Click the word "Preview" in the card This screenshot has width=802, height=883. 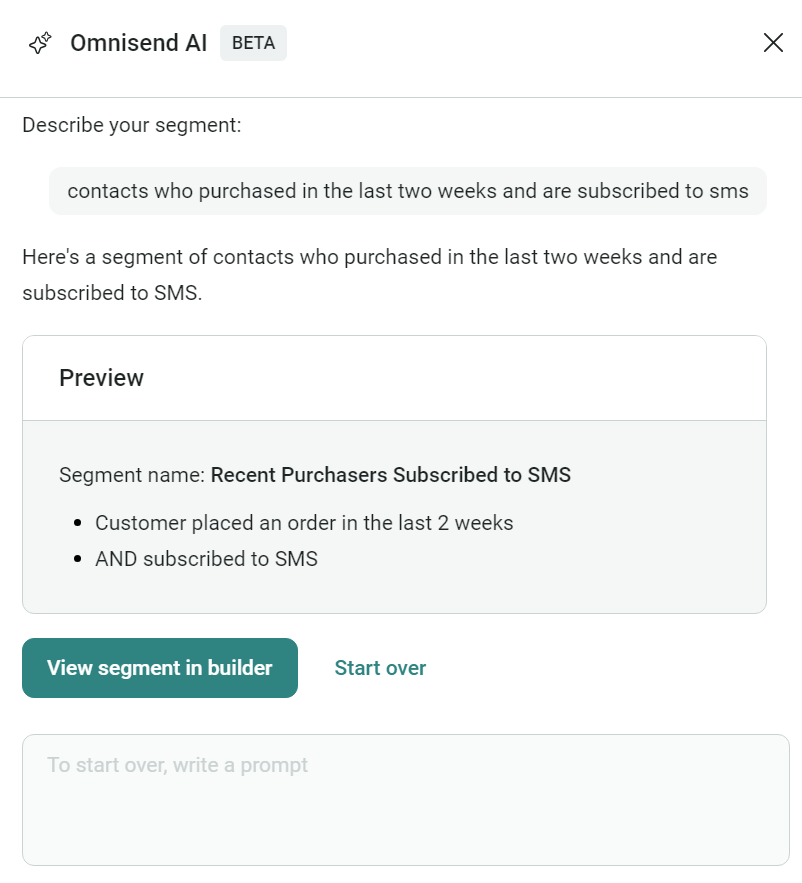[x=101, y=378]
